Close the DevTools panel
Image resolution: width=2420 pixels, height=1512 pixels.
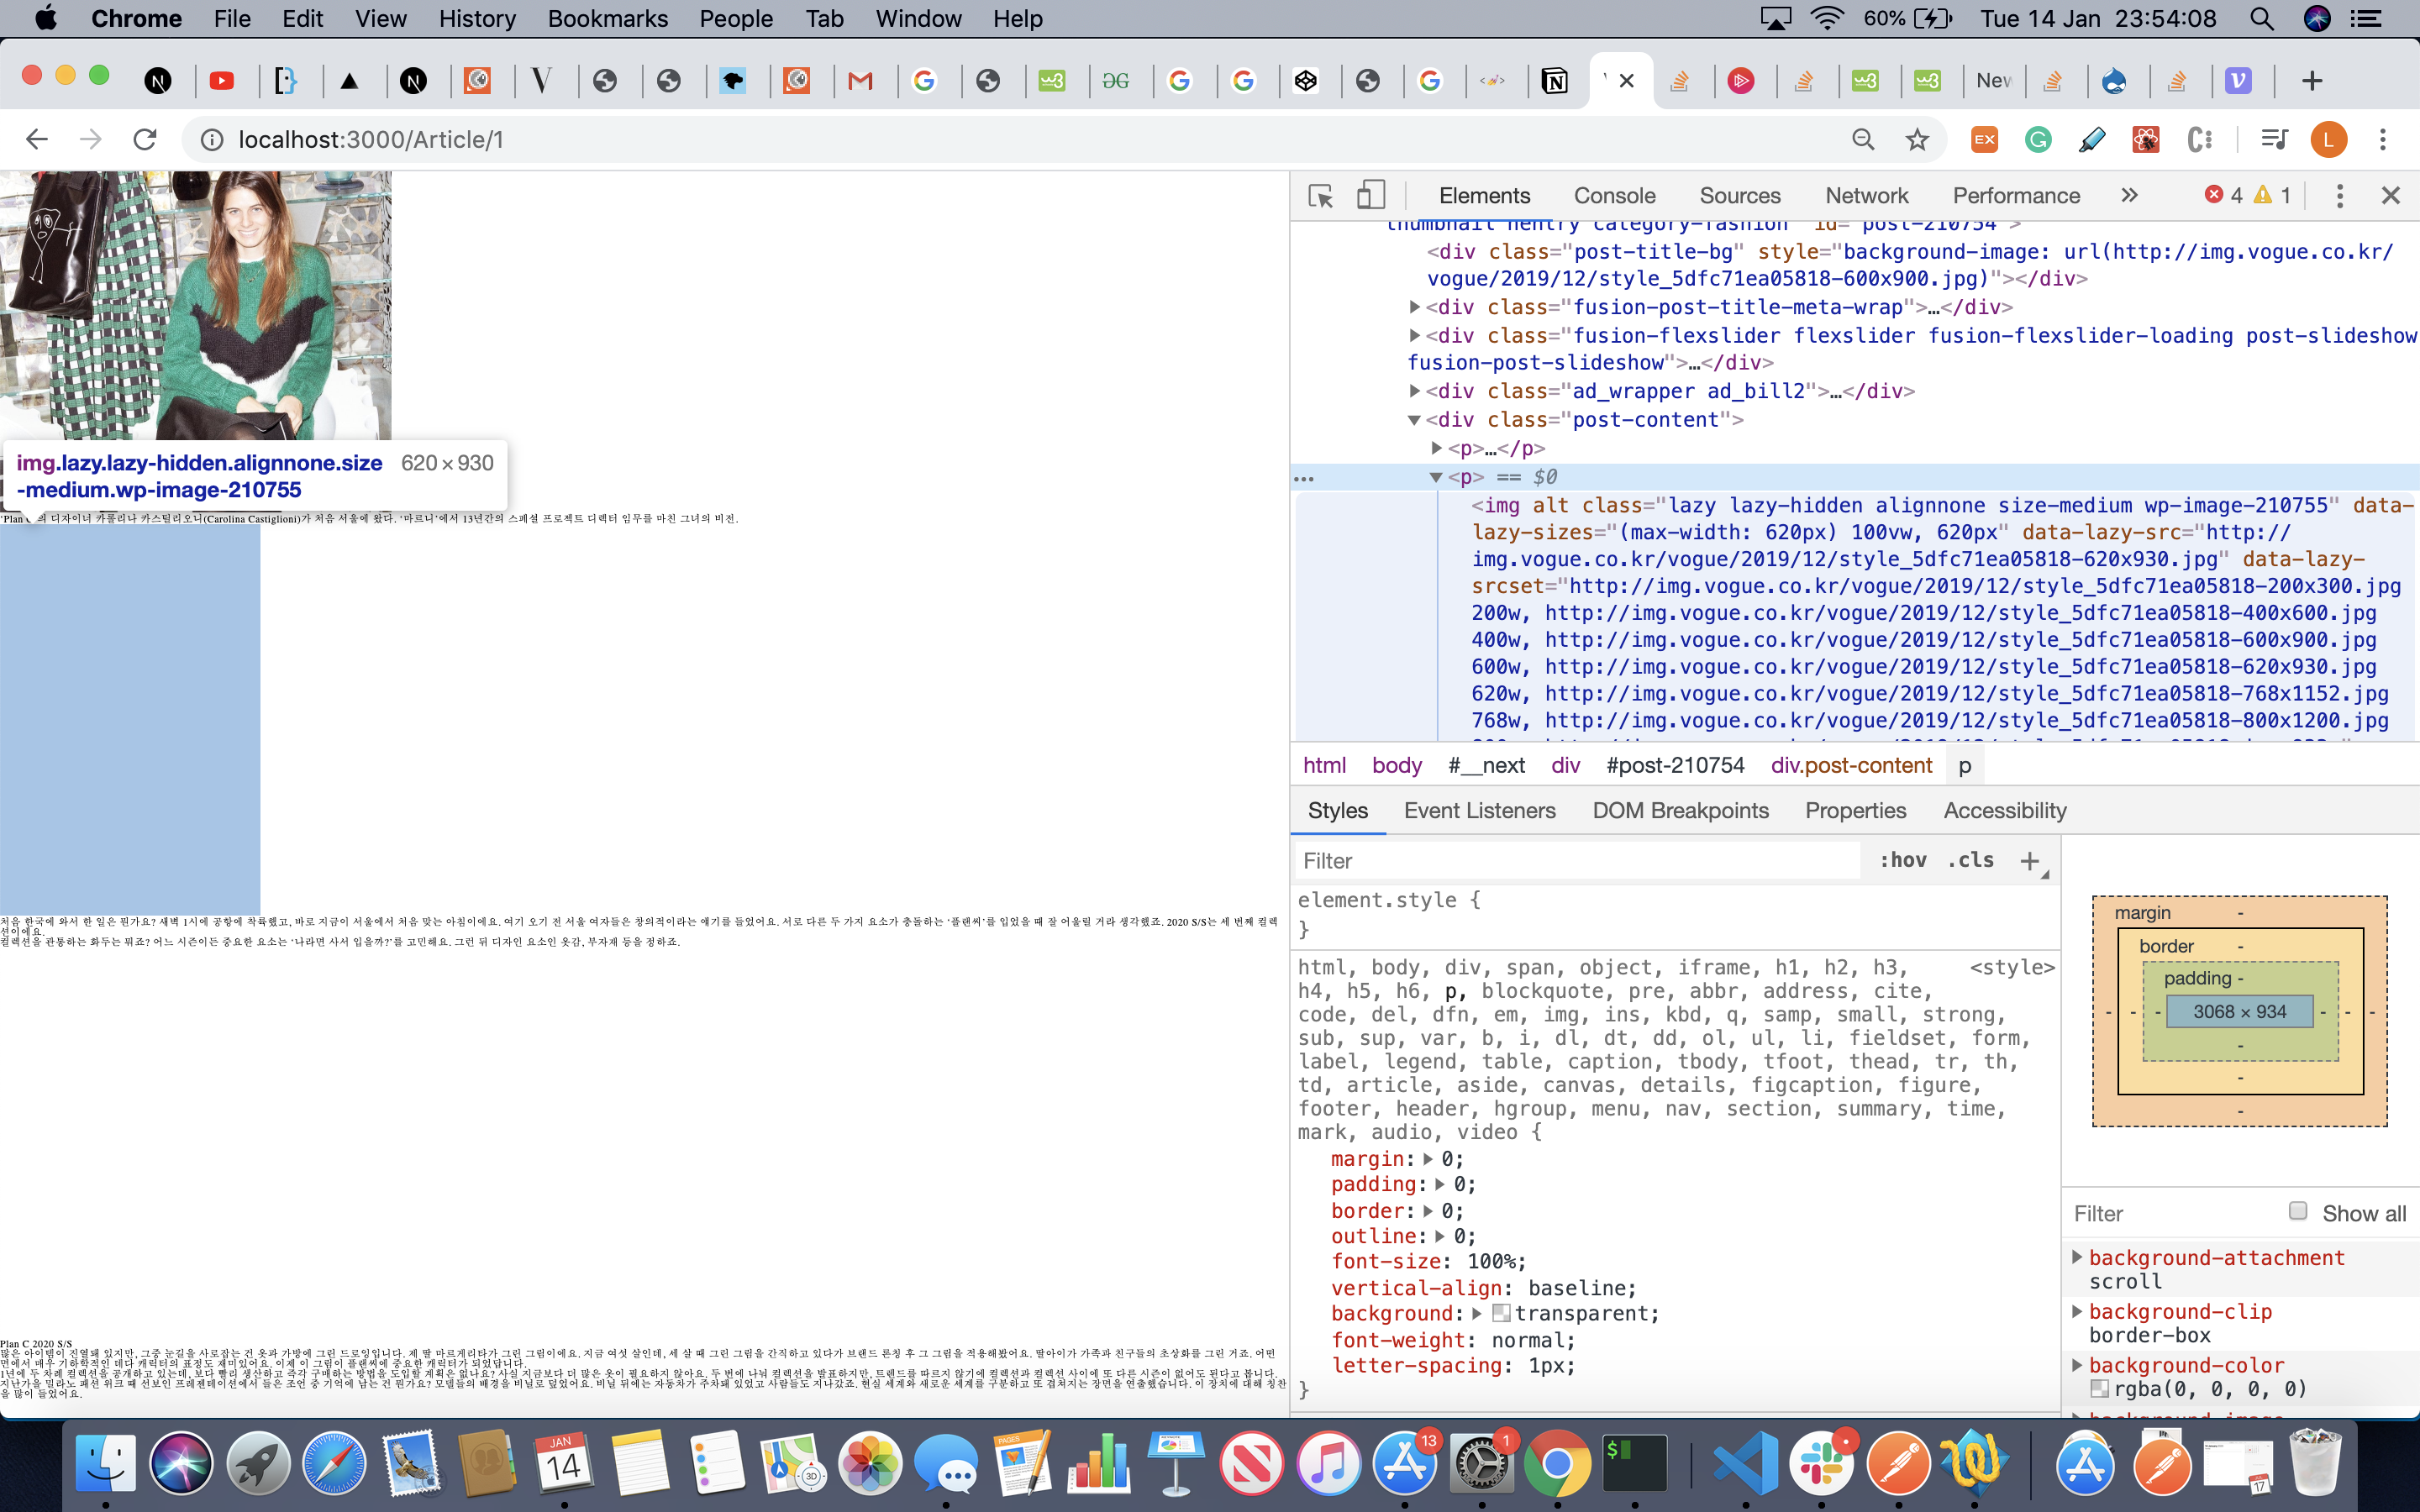coord(2391,196)
